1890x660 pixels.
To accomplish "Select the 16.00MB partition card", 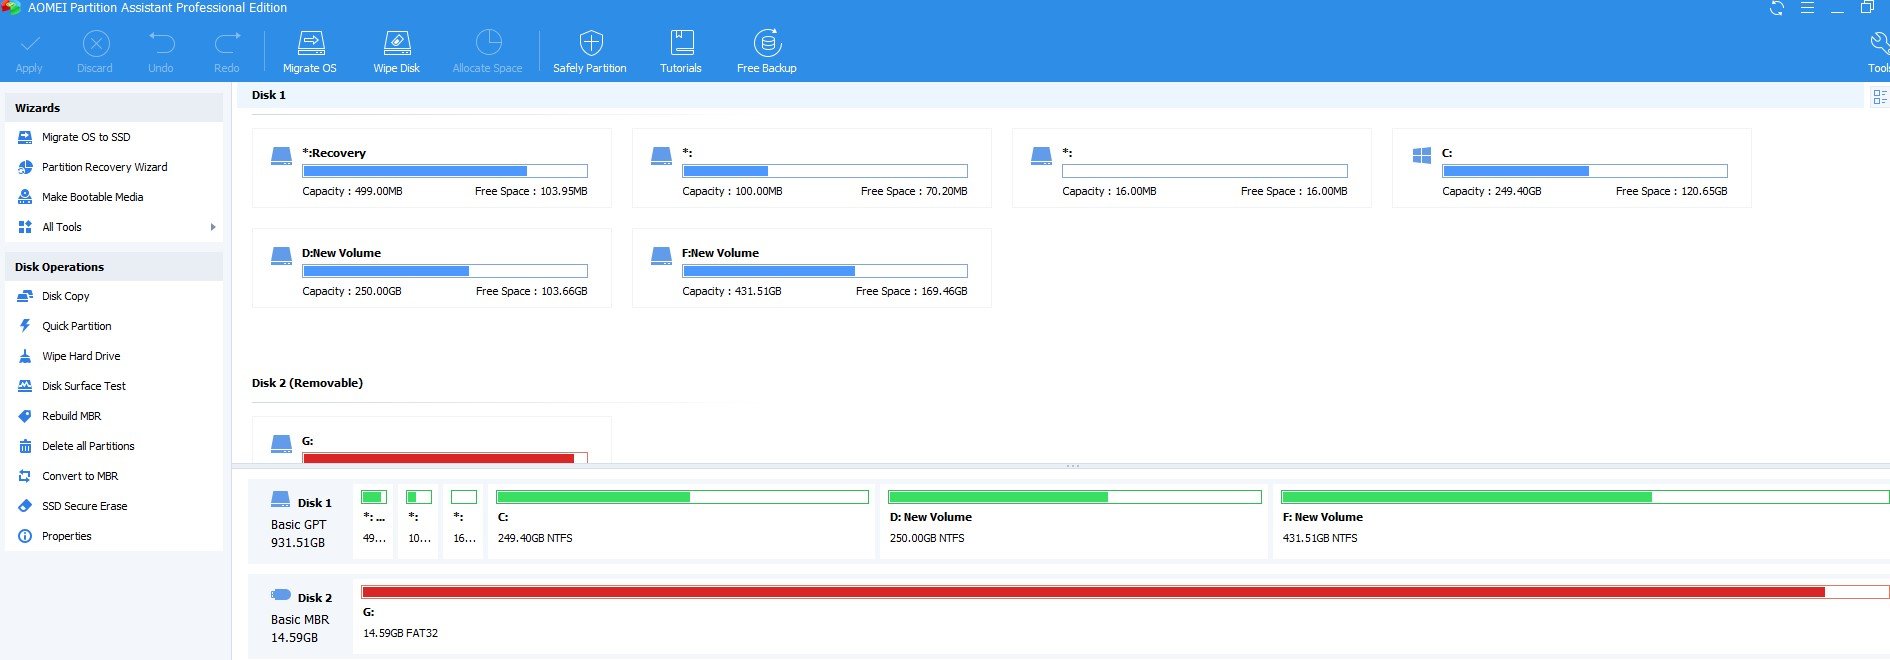I will click(x=1192, y=168).
